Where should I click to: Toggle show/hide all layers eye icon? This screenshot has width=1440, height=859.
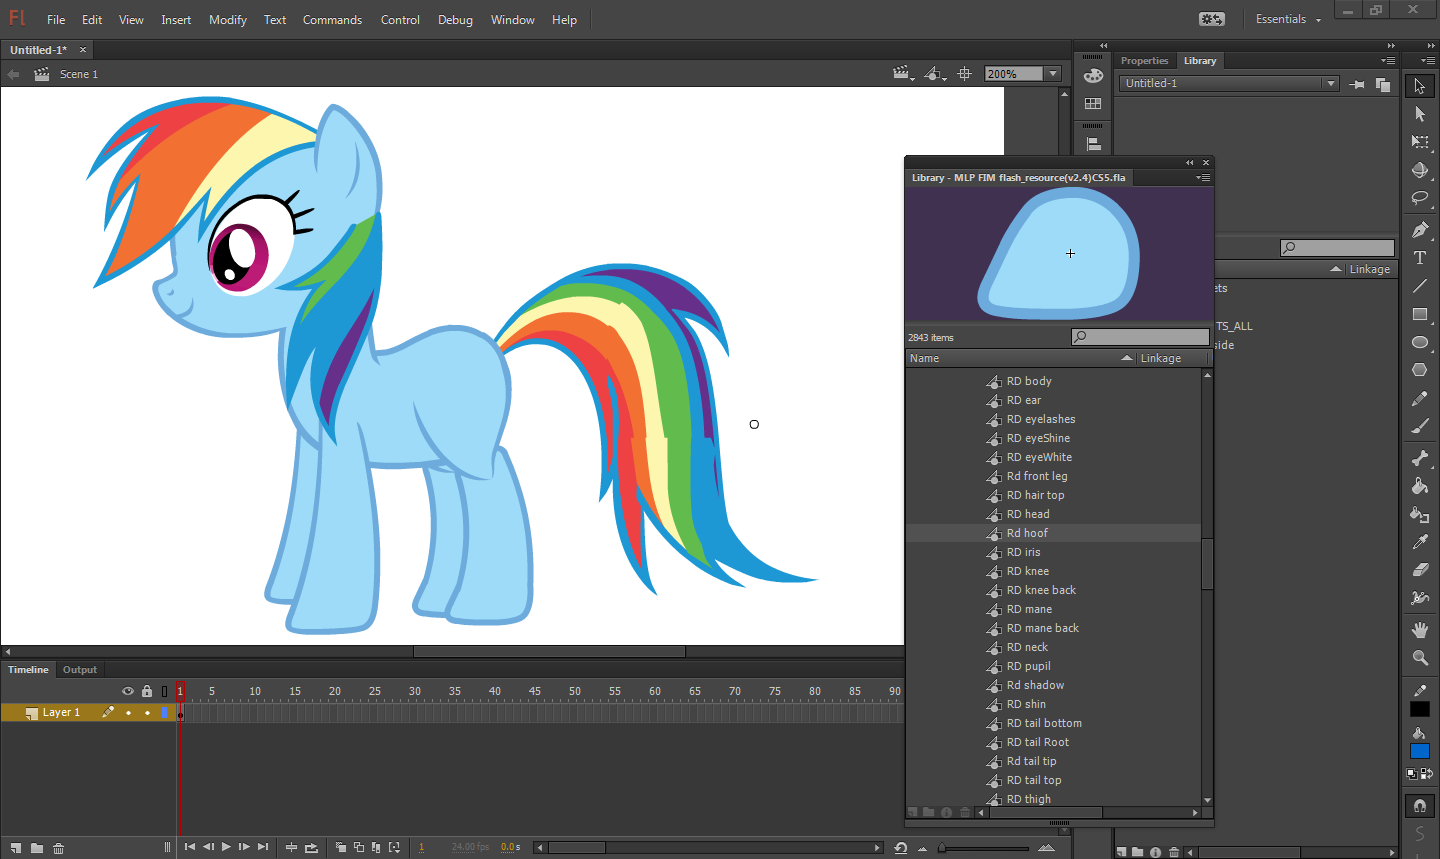128,691
